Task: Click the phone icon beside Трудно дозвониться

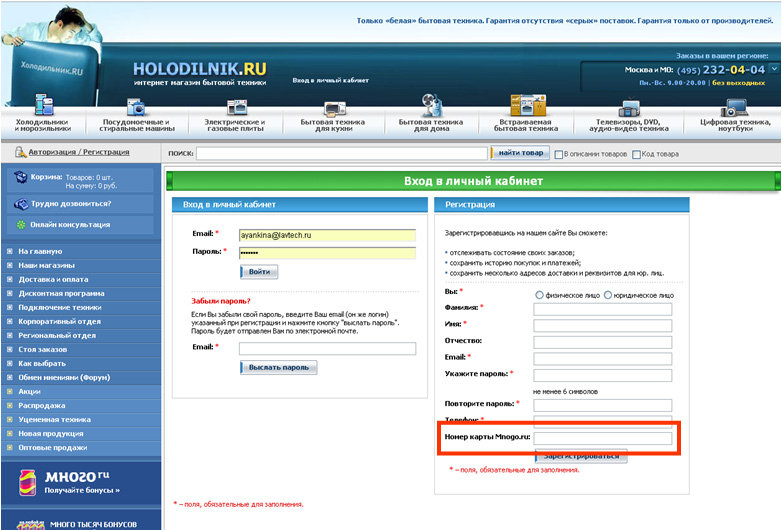Action: click(x=21, y=204)
